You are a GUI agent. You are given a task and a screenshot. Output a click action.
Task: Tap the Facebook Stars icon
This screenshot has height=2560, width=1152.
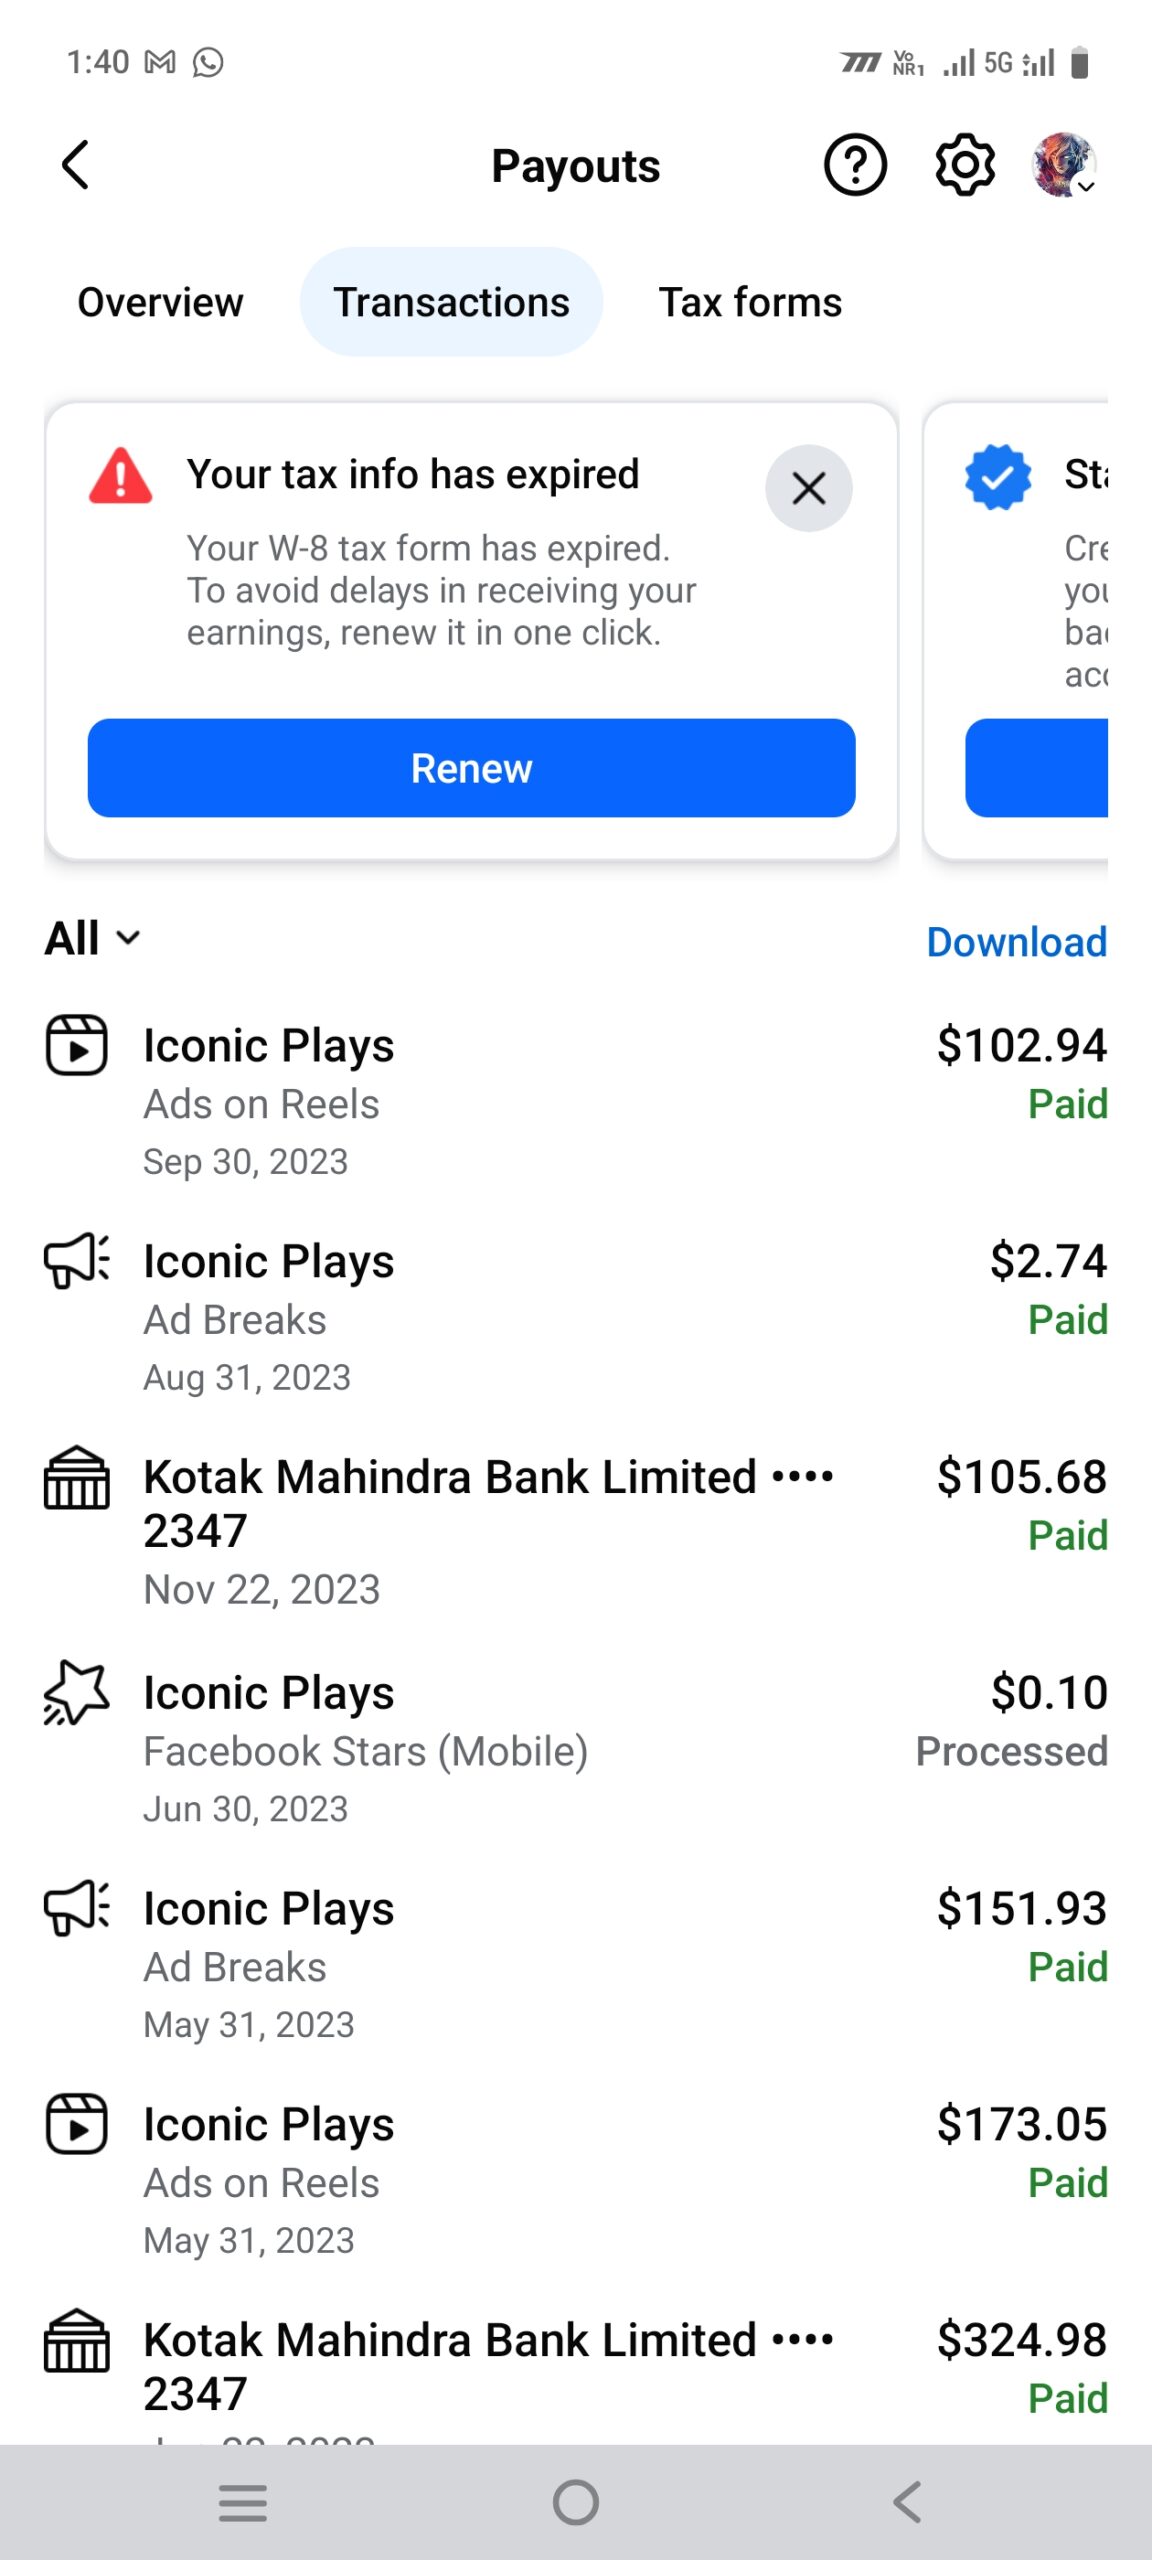click(x=77, y=1692)
